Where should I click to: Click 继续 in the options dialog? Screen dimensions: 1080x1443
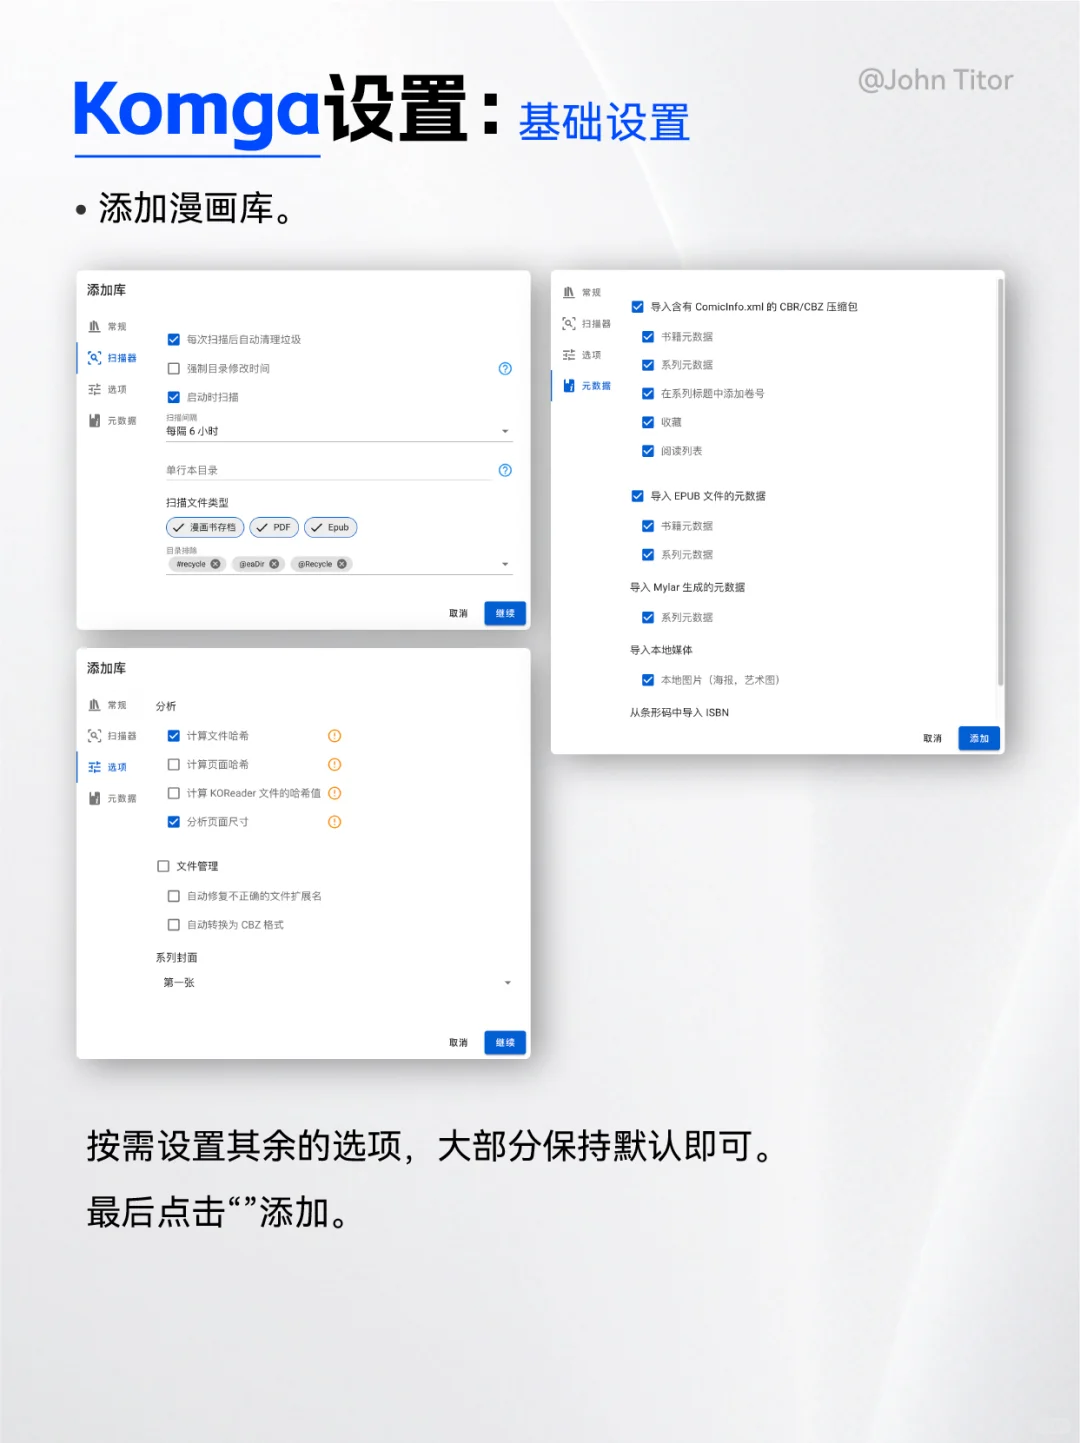tap(505, 1042)
